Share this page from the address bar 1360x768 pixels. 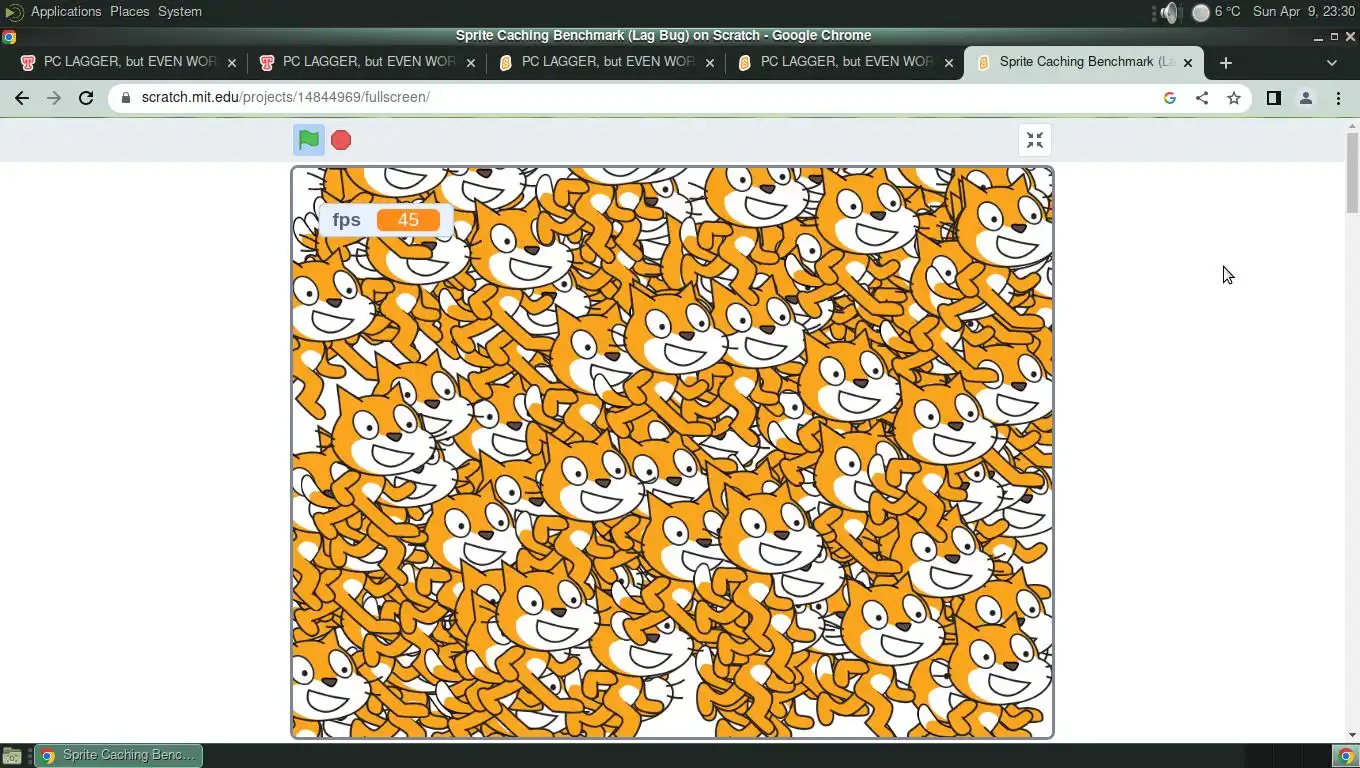(1202, 98)
